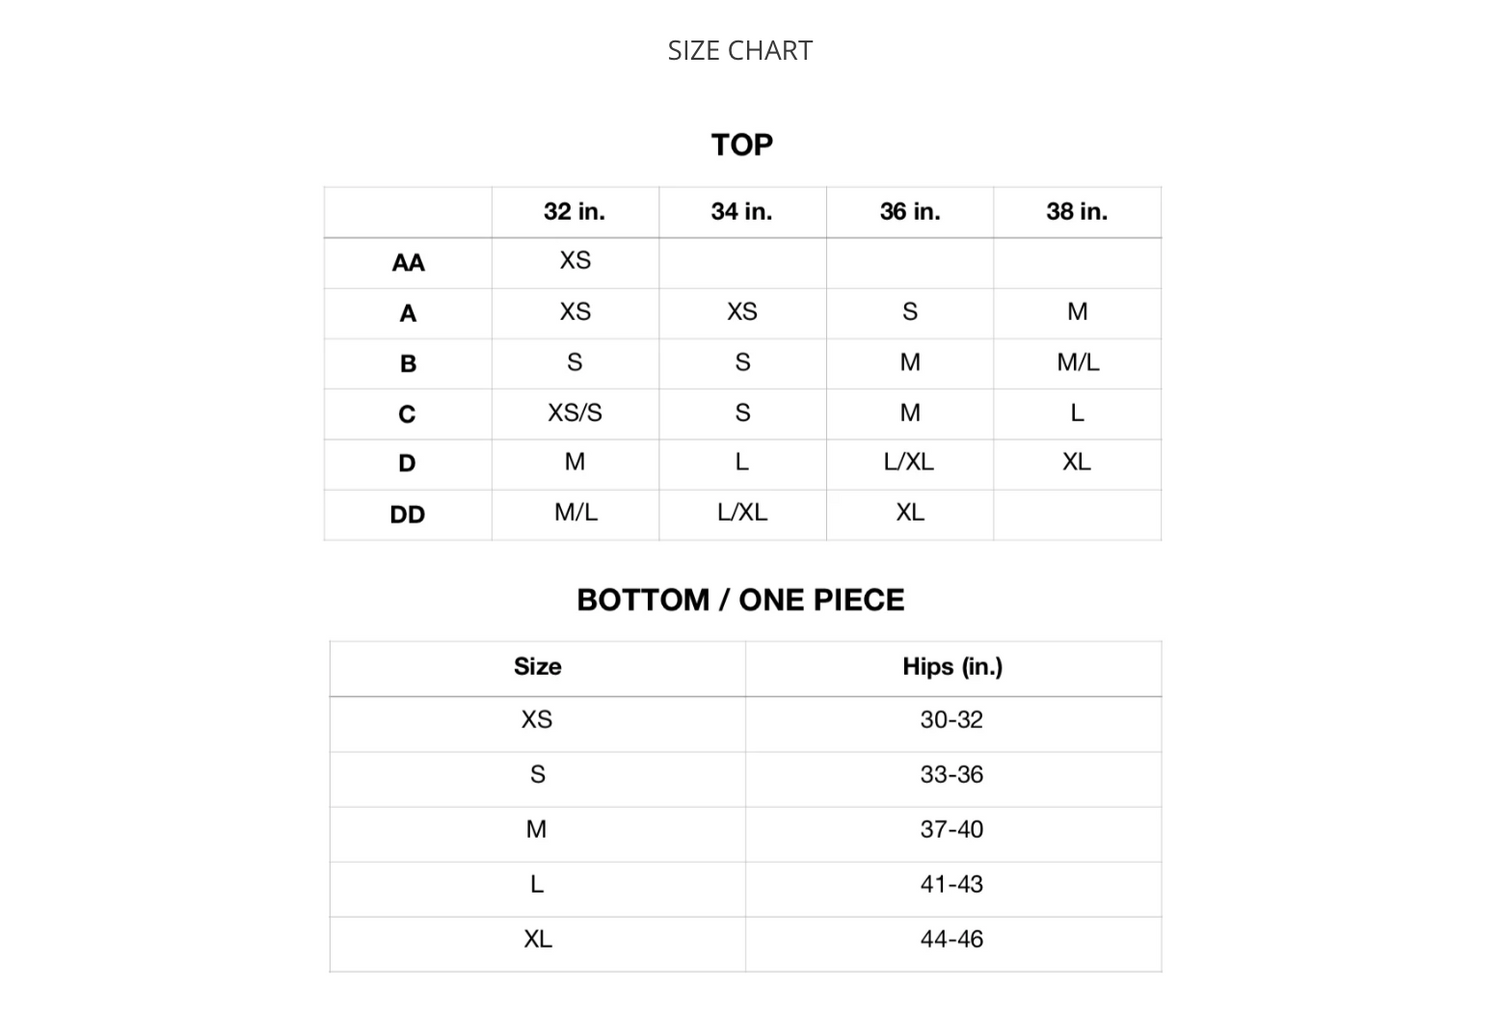The width and height of the screenshot is (1500, 1018).
Task: Select the 33-36 hips range
Action: tap(952, 775)
